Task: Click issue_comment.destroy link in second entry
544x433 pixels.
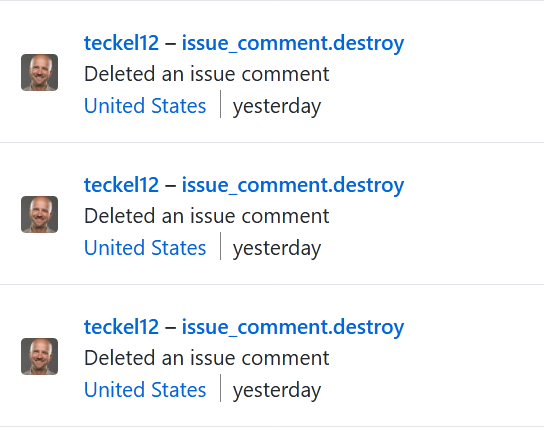Action: click(293, 185)
